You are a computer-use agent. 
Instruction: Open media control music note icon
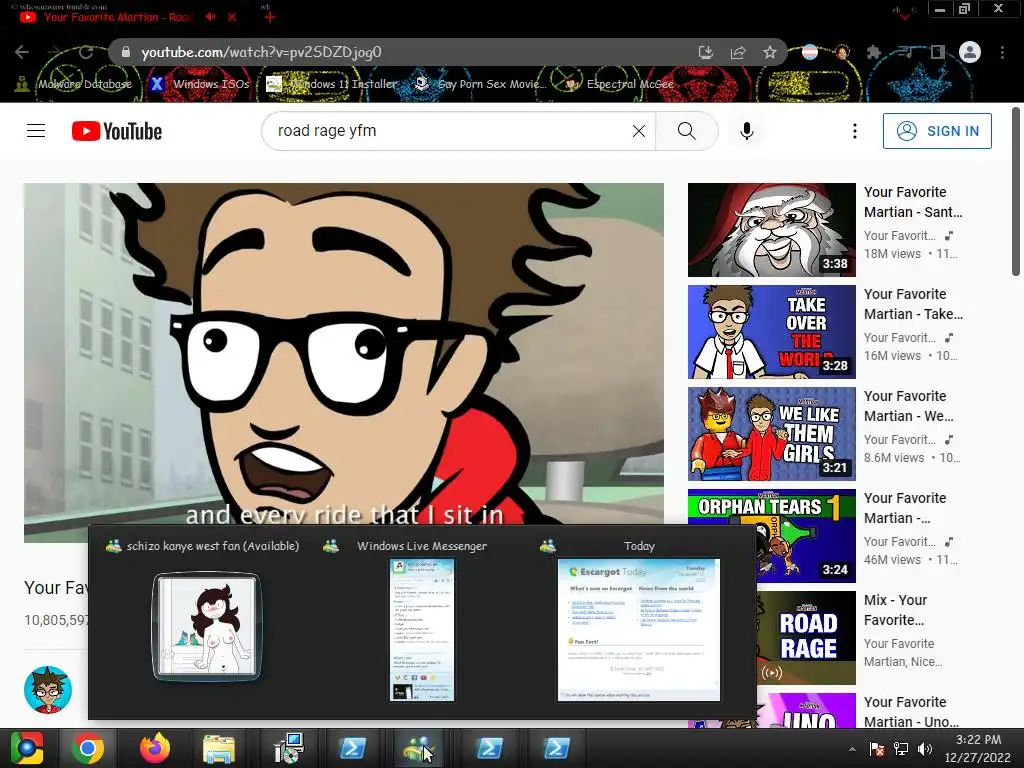[906, 52]
